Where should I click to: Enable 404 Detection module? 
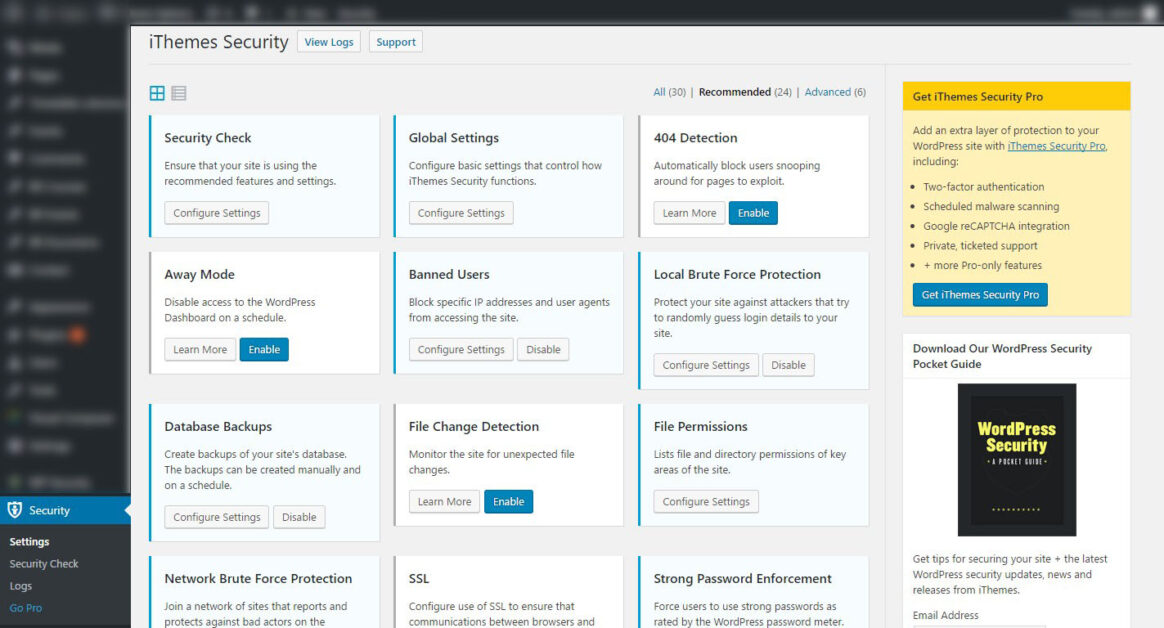tap(753, 213)
